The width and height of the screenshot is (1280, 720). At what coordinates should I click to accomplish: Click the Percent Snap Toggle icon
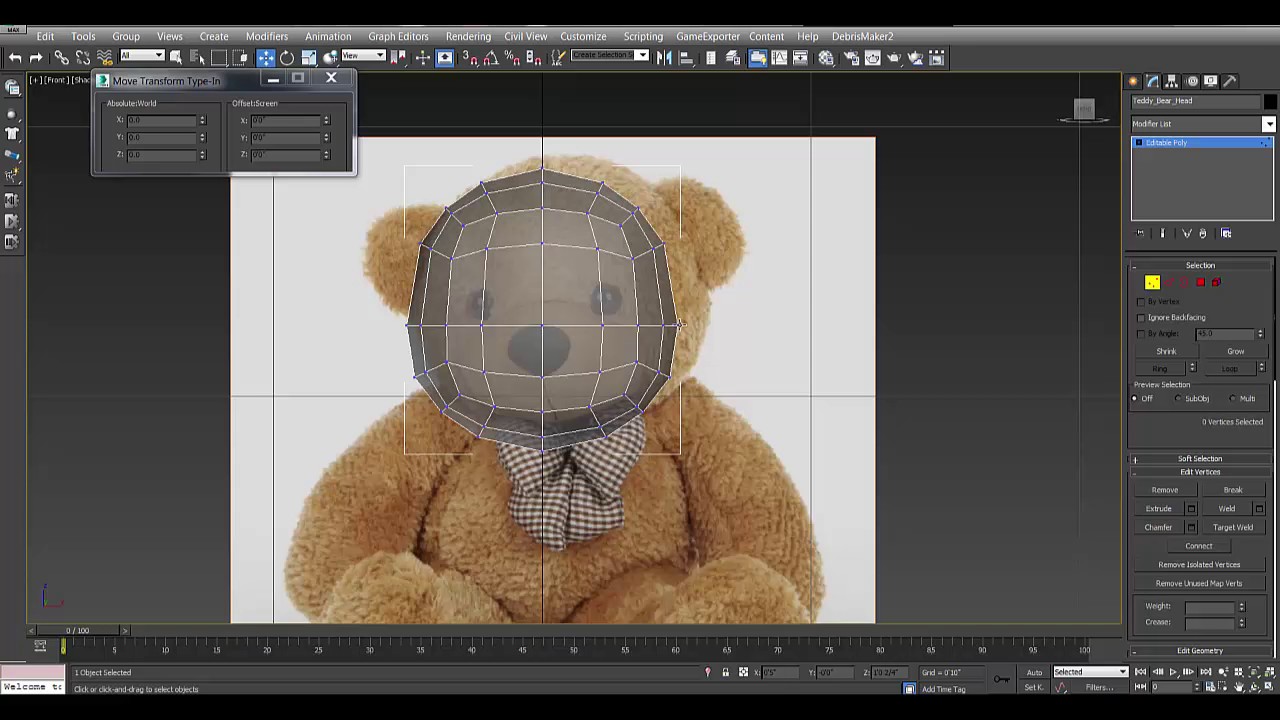(x=513, y=58)
